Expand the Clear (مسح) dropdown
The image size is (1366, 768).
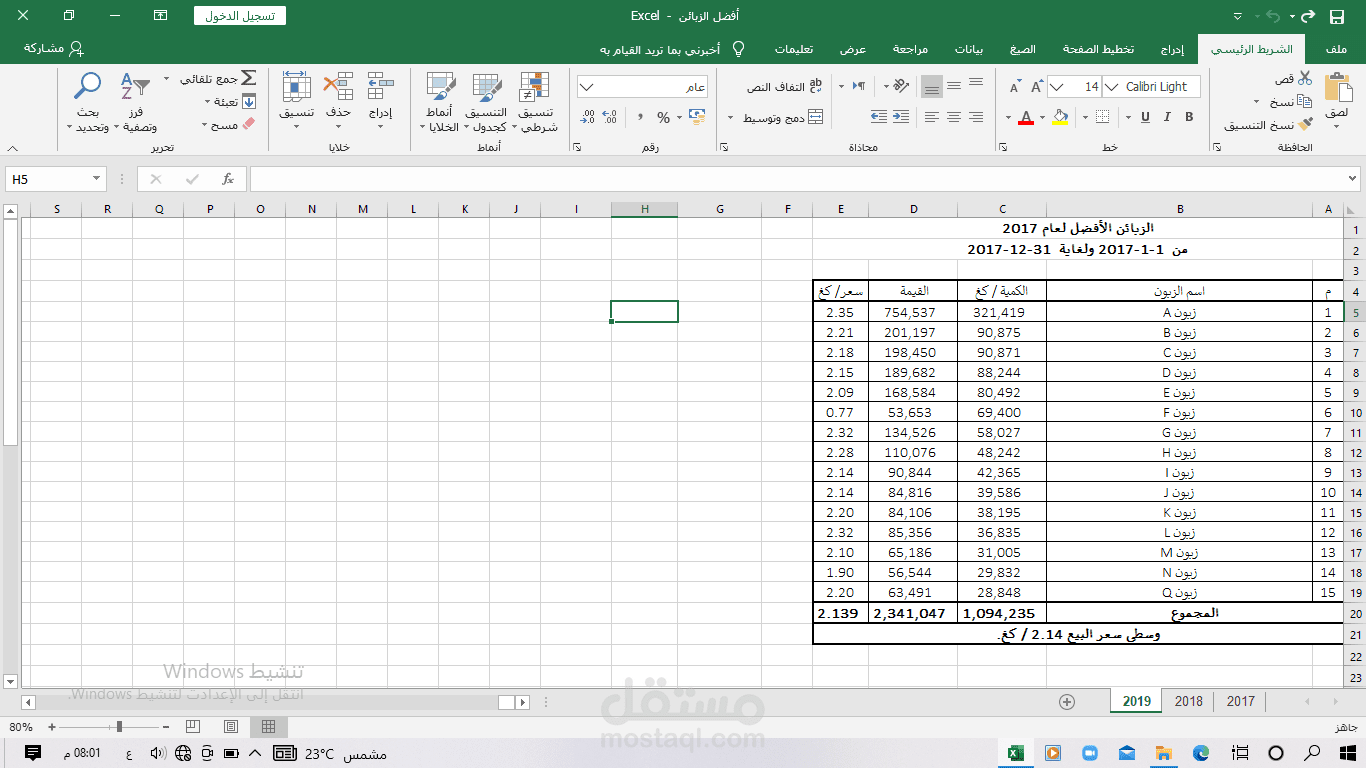coord(204,126)
